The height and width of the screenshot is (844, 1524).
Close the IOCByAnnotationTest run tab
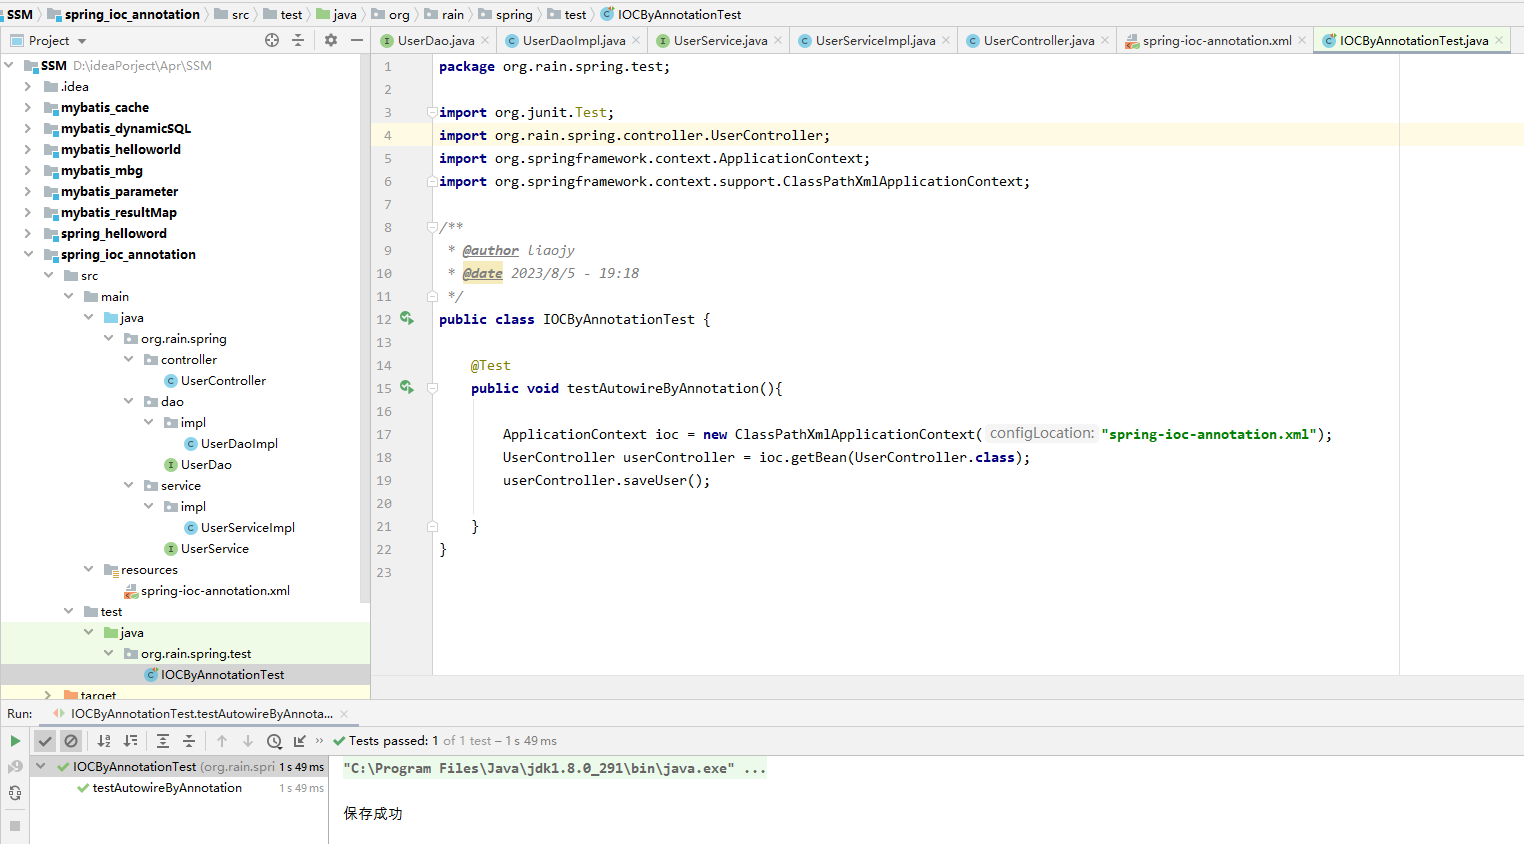[344, 714]
